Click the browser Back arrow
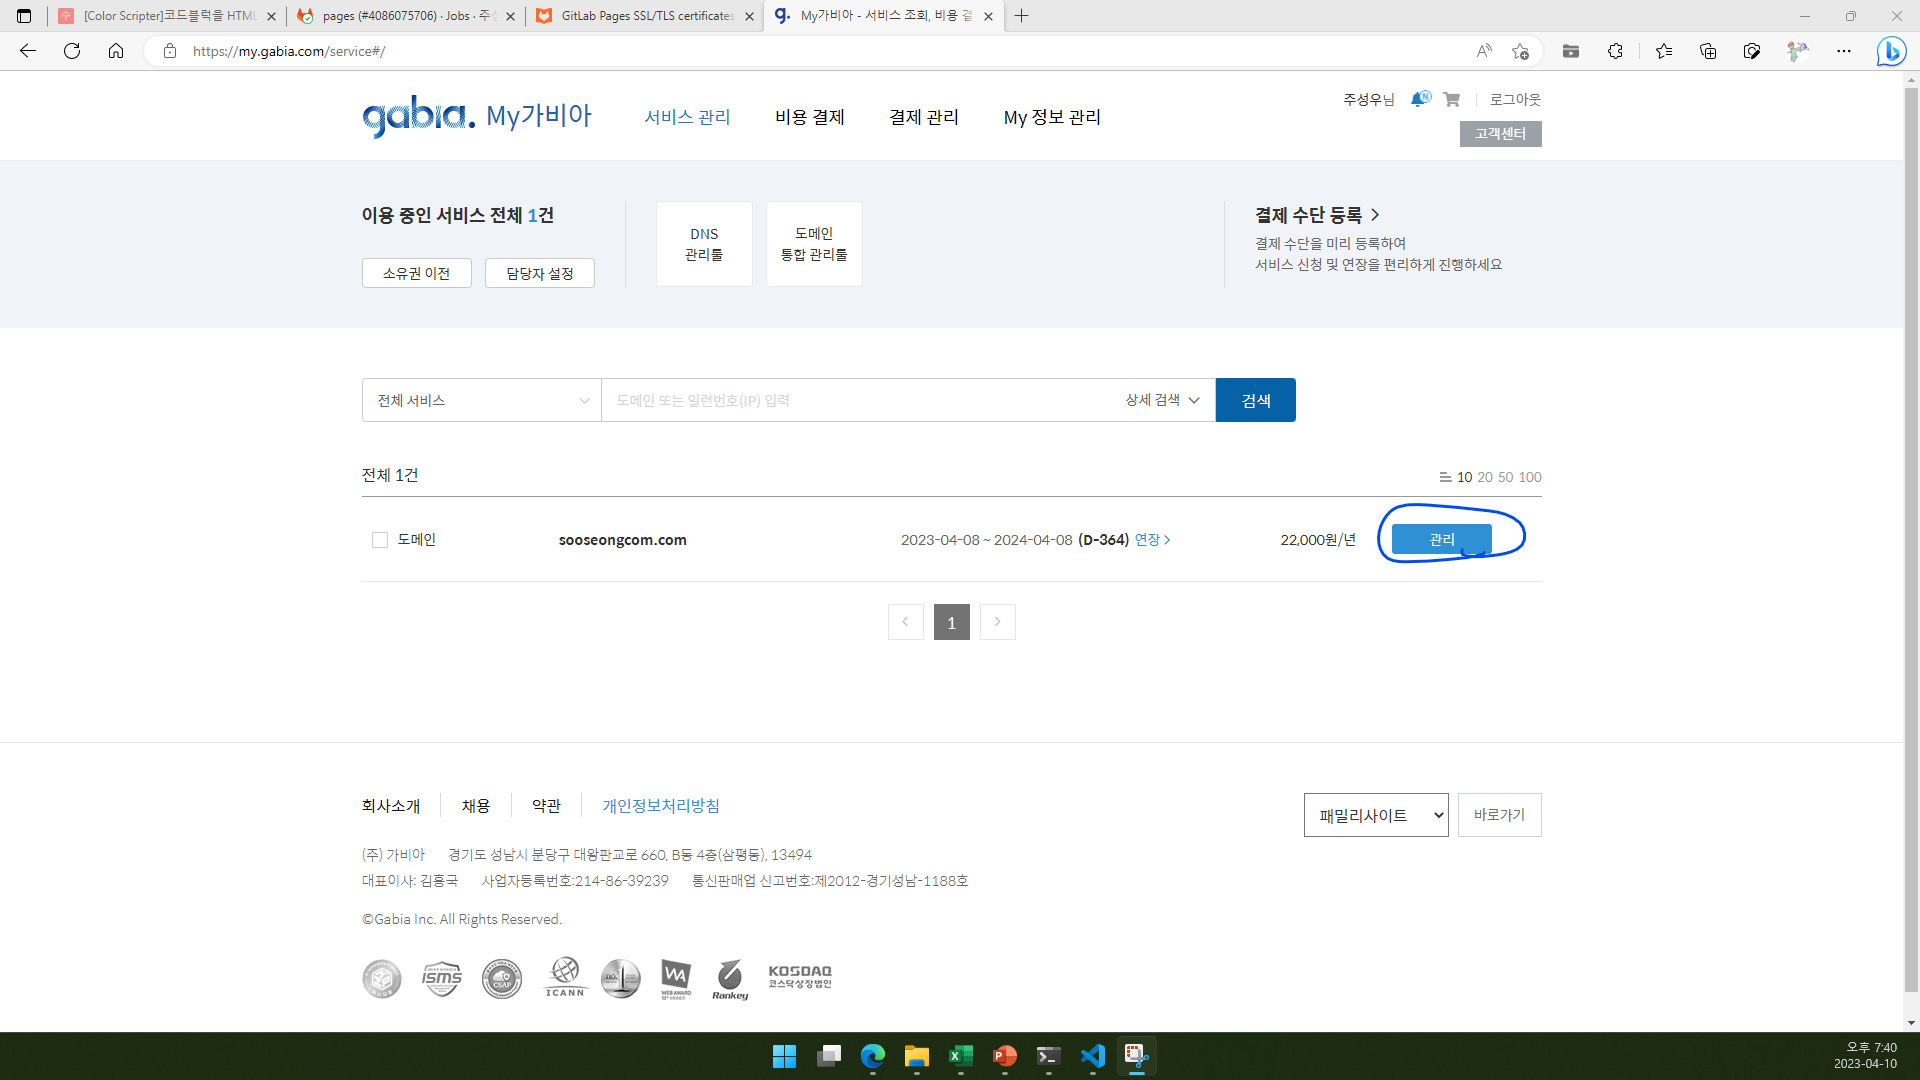1920x1080 pixels. coord(28,51)
